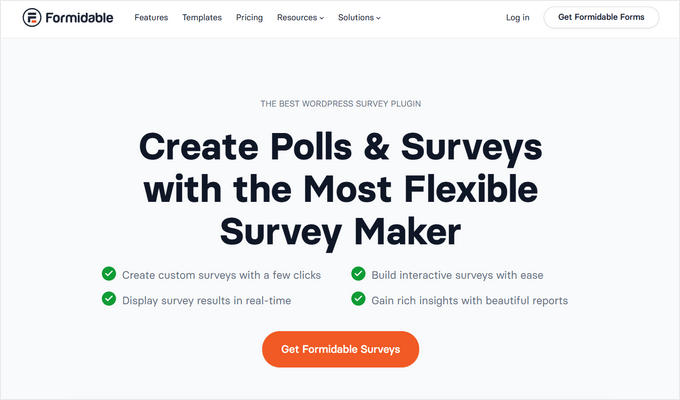Image resolution: width=680 pixels, height=400 pixels.
Task: Click 'Build interactive surveys with ease' text
Action: tap(457, 274)
